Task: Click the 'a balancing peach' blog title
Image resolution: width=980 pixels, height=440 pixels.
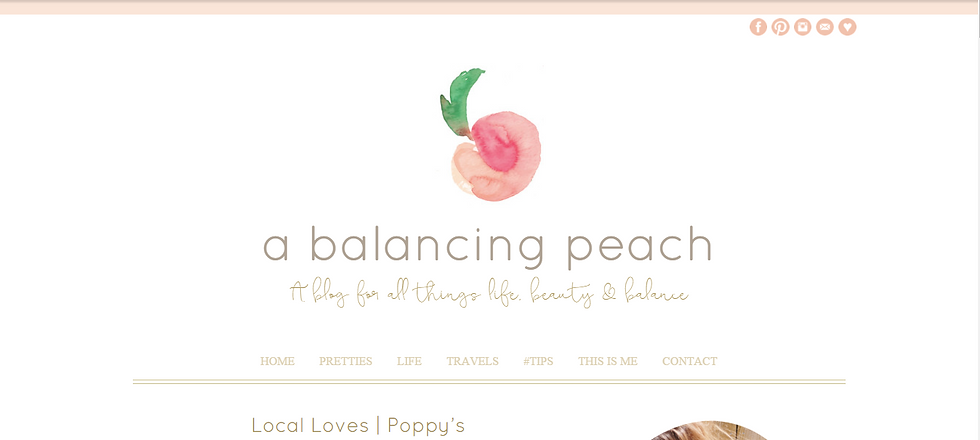Action: click(488, 246)
